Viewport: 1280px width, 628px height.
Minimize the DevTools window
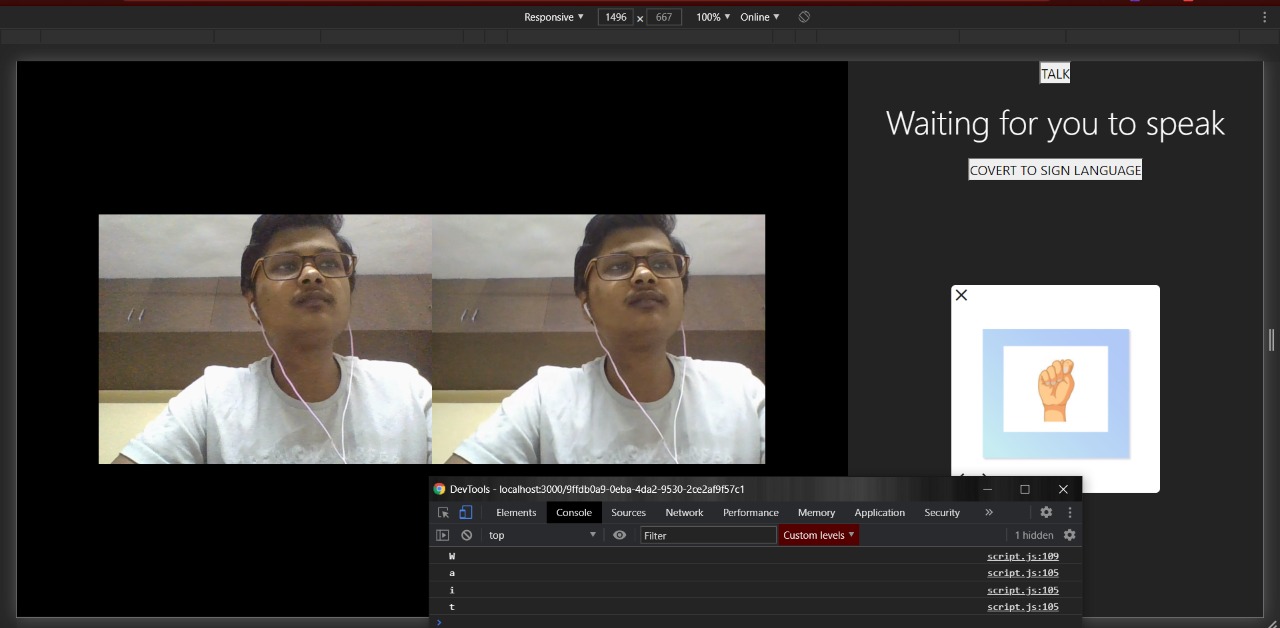(x=987, y=489)
